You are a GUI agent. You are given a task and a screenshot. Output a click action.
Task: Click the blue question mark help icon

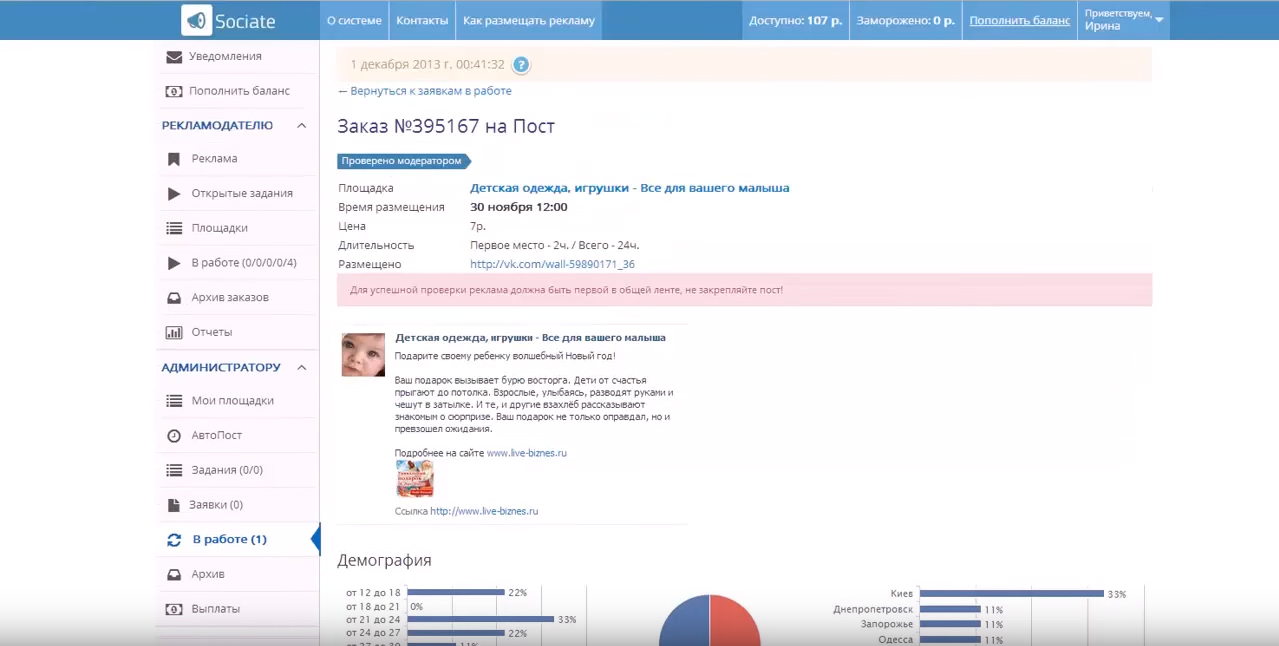521,65
